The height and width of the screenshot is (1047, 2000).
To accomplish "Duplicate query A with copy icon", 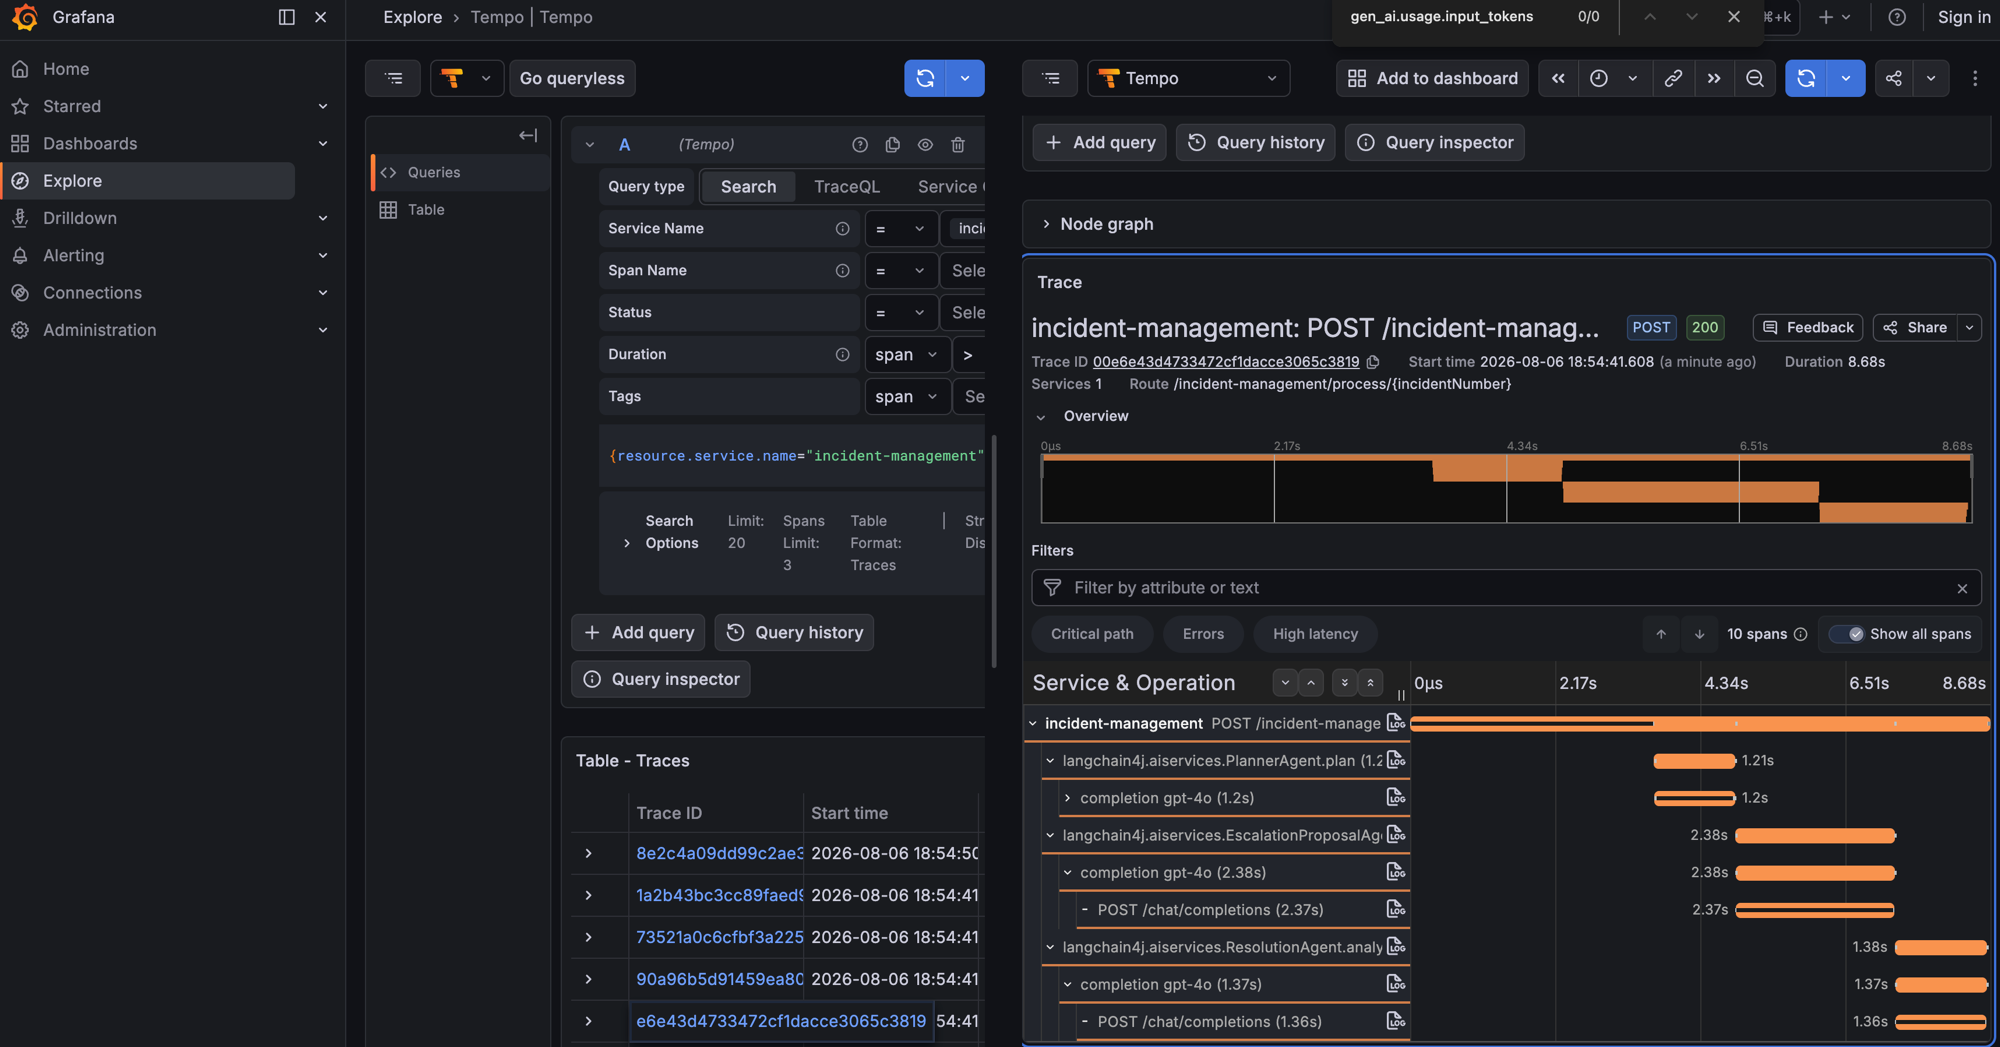I will coord(892,145).
